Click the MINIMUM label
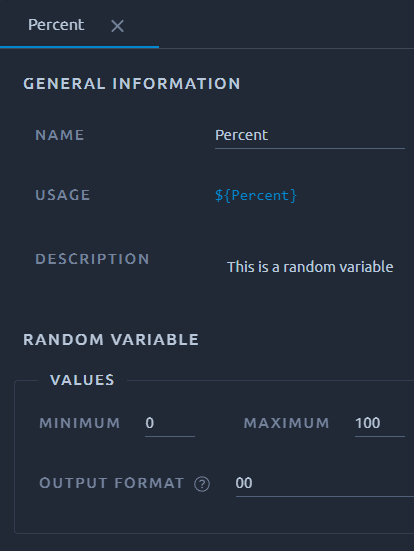The image size is (414, 551). pos(80,423)
